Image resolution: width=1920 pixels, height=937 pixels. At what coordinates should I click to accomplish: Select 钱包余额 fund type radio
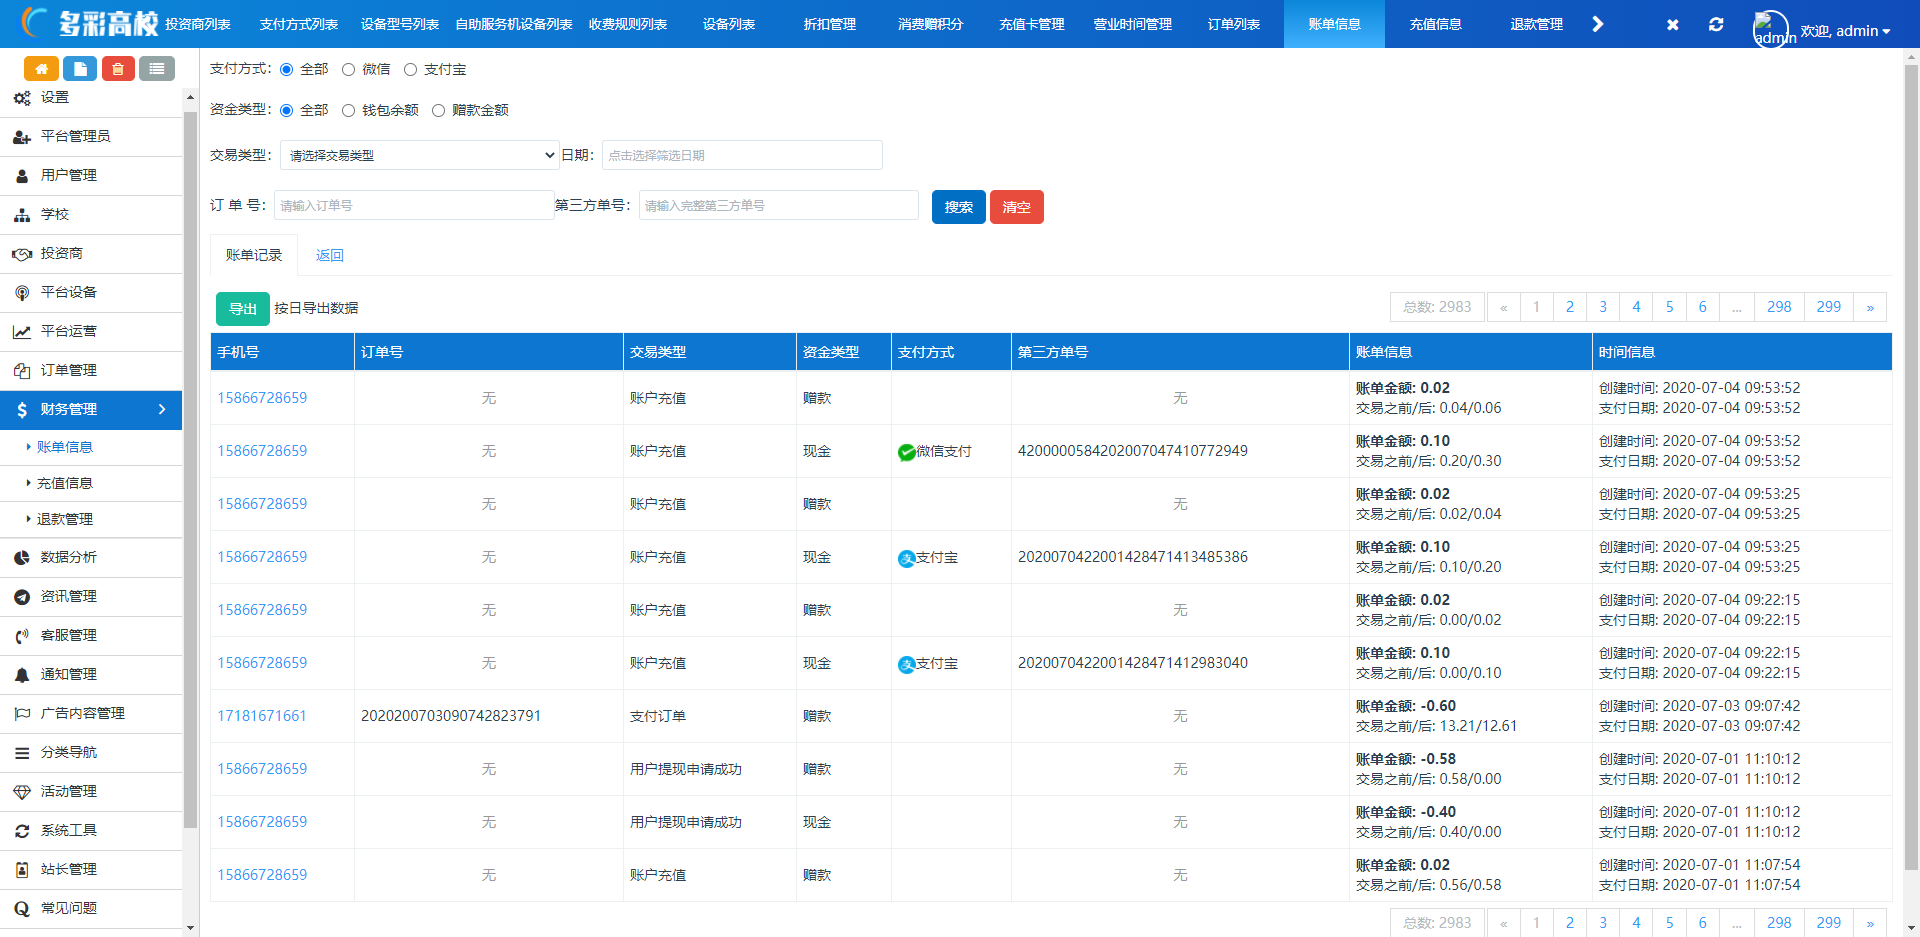349,111
